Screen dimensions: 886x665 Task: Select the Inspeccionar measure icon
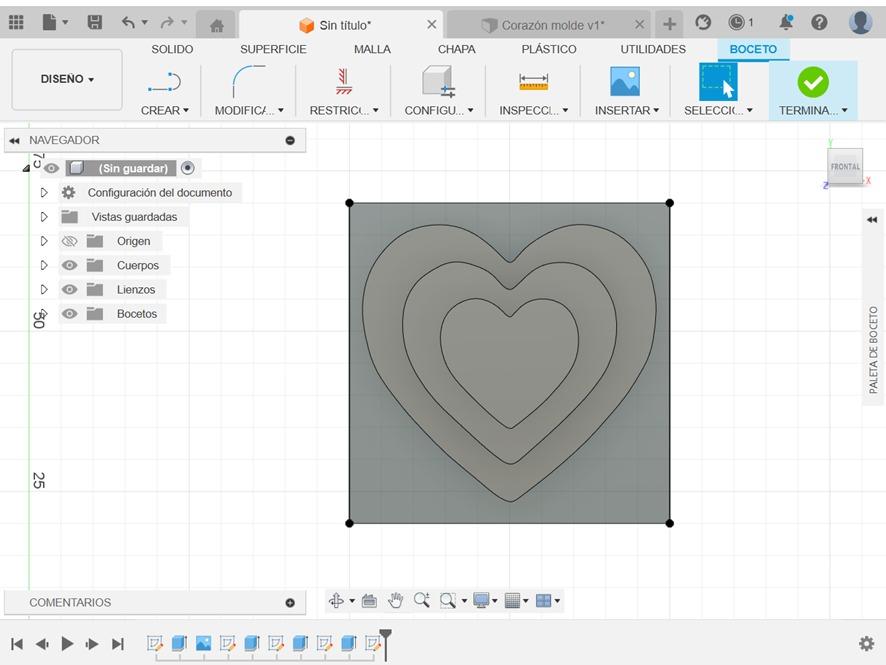pos(533,82)
